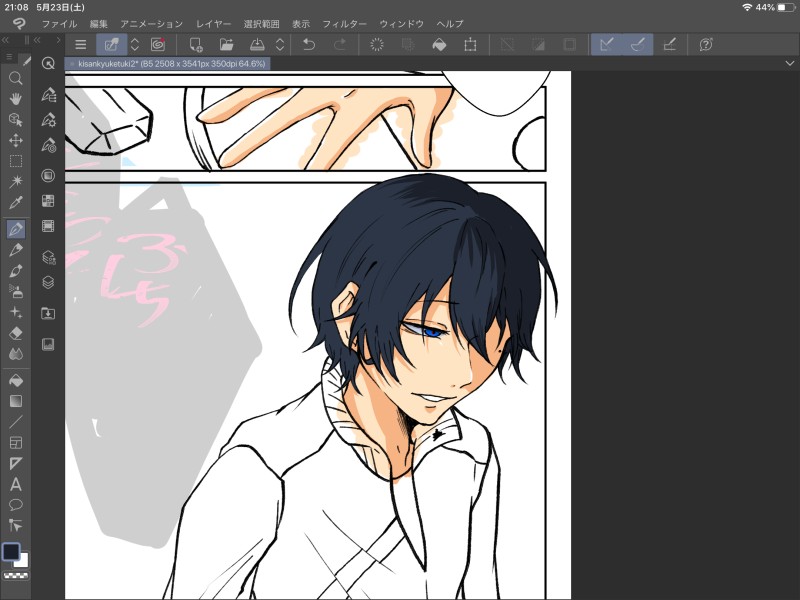Click the Scale/Rotate transform command
The height and width of the screenshot is (600, 800).
pyautogui.click(x=470, y=45)
